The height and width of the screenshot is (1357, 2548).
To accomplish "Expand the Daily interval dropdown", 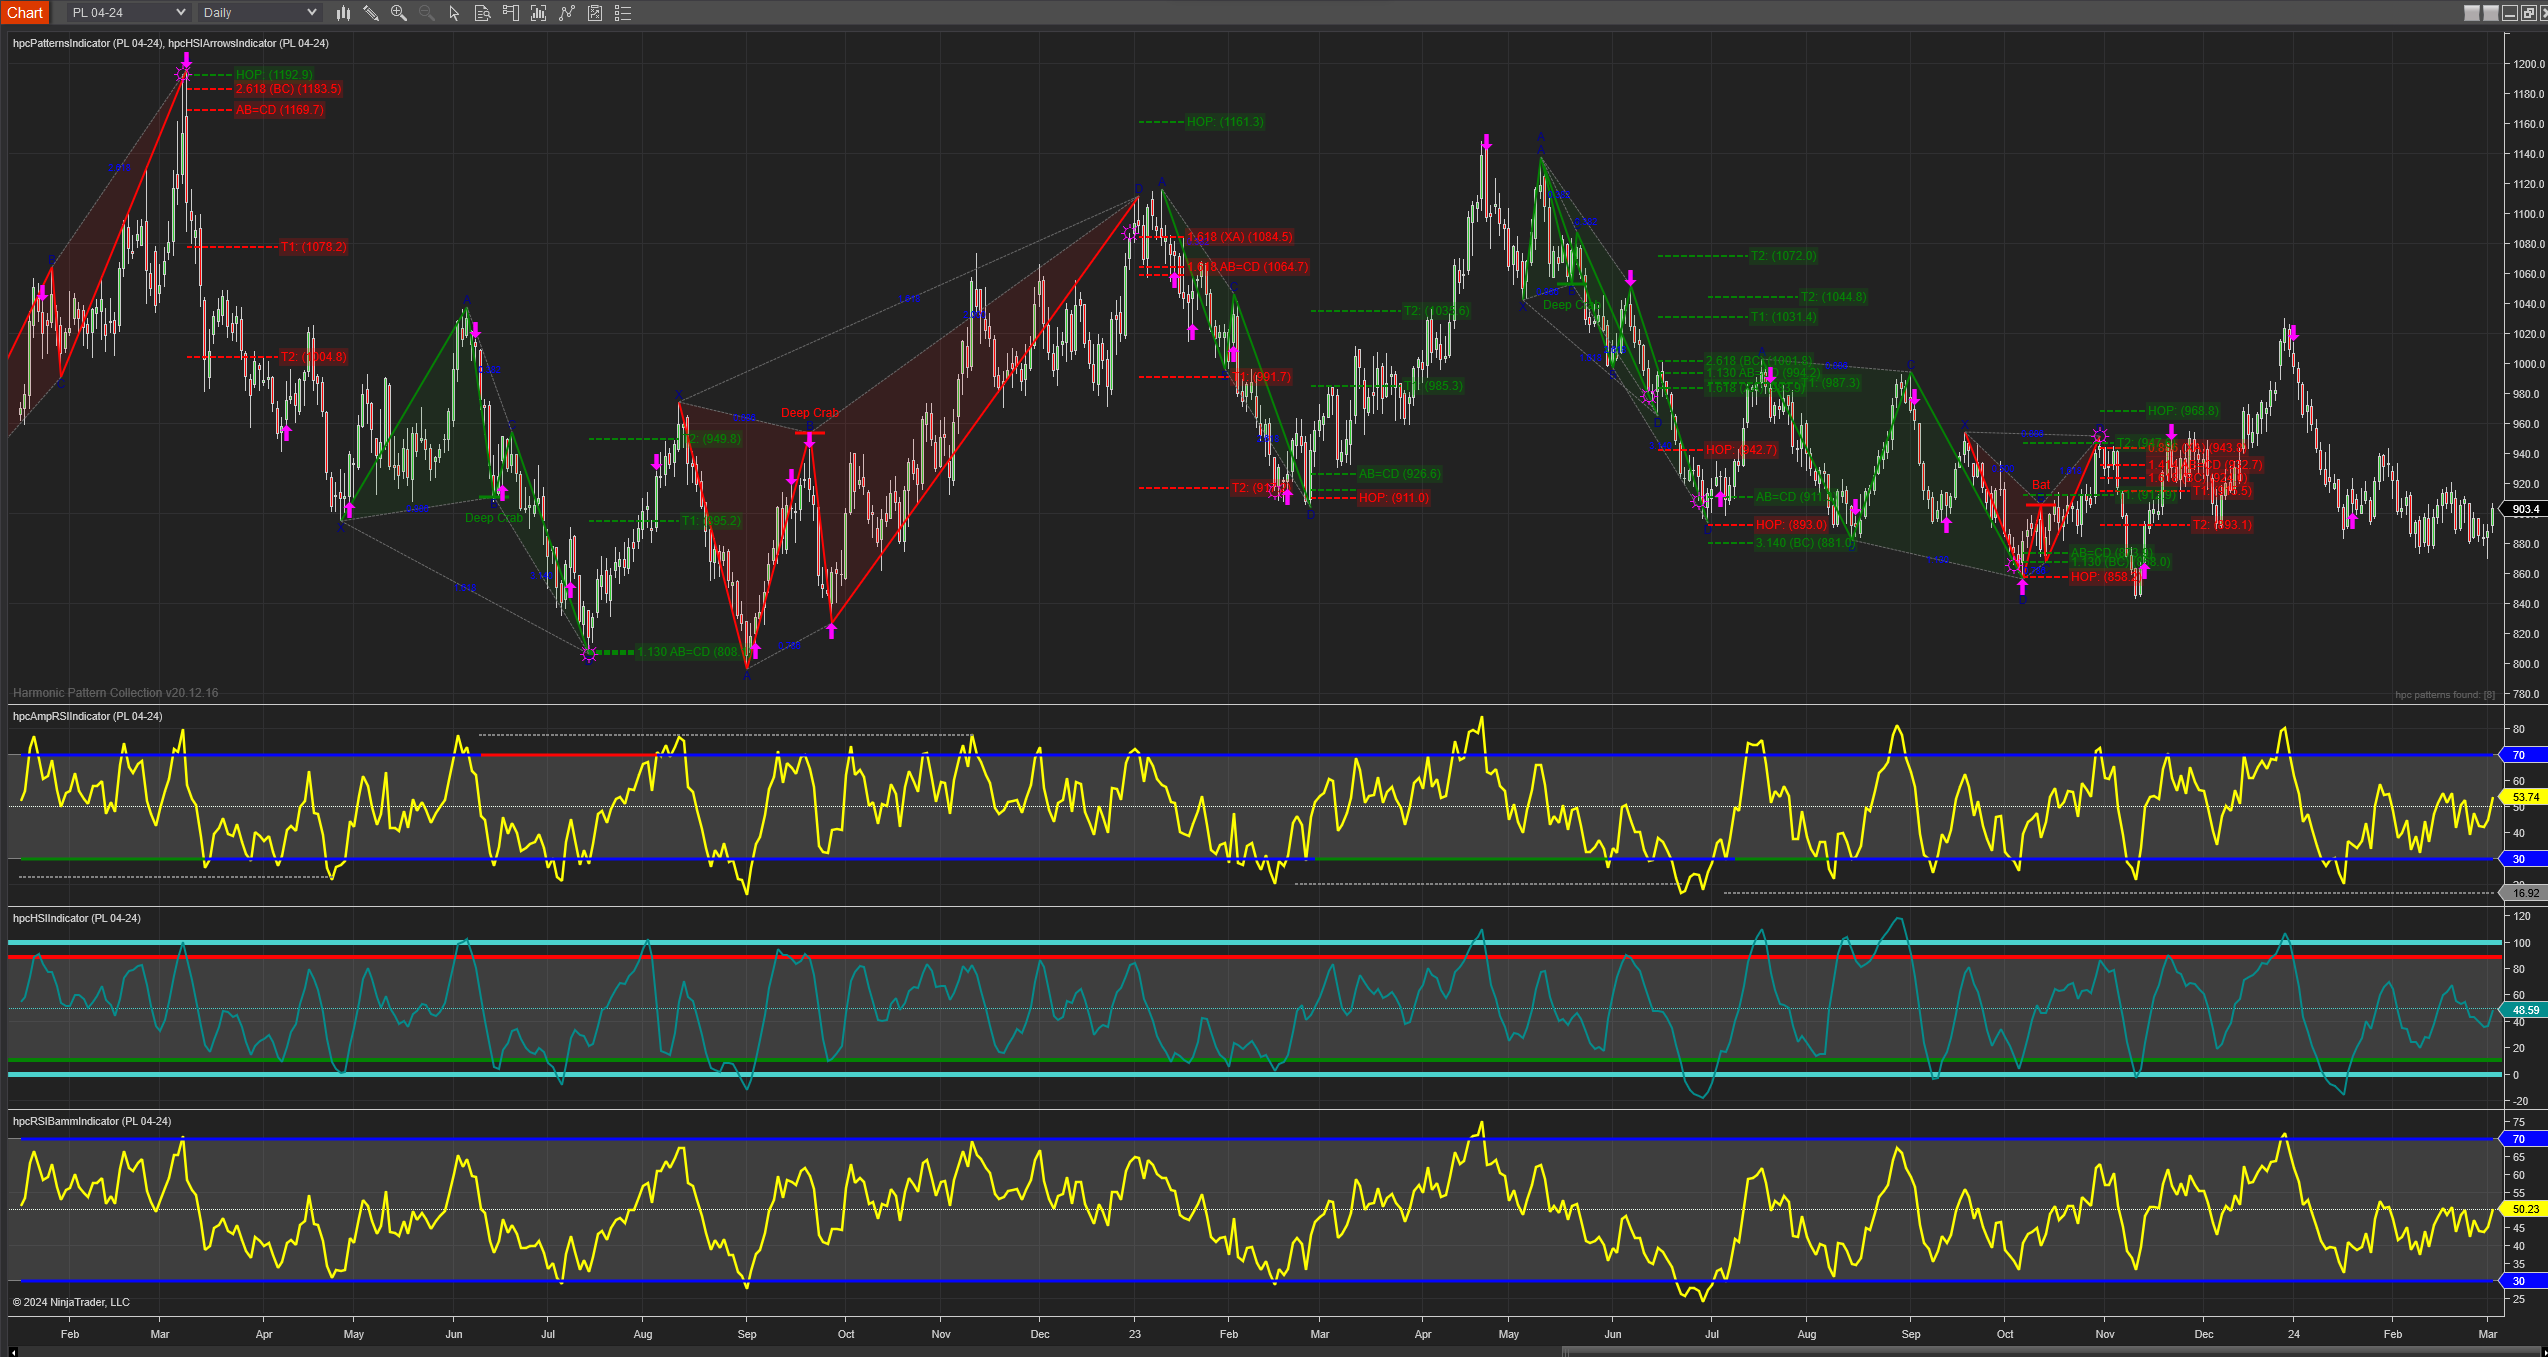I will coord(259,13).
